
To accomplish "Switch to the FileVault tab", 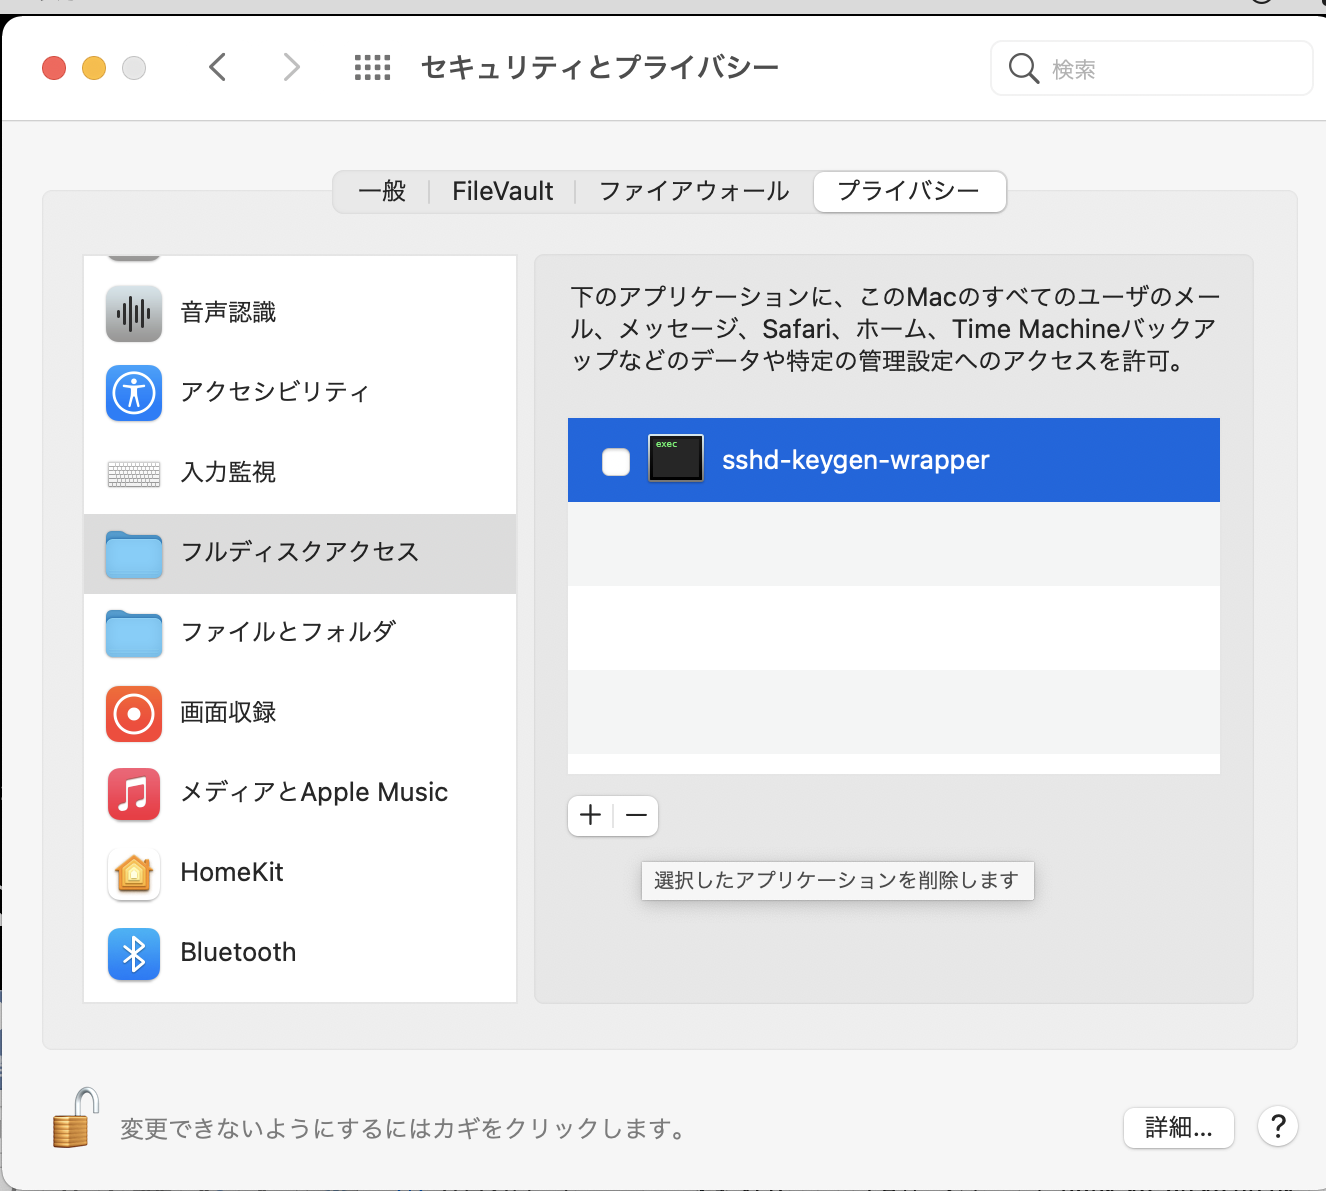I will coord(502,191).
